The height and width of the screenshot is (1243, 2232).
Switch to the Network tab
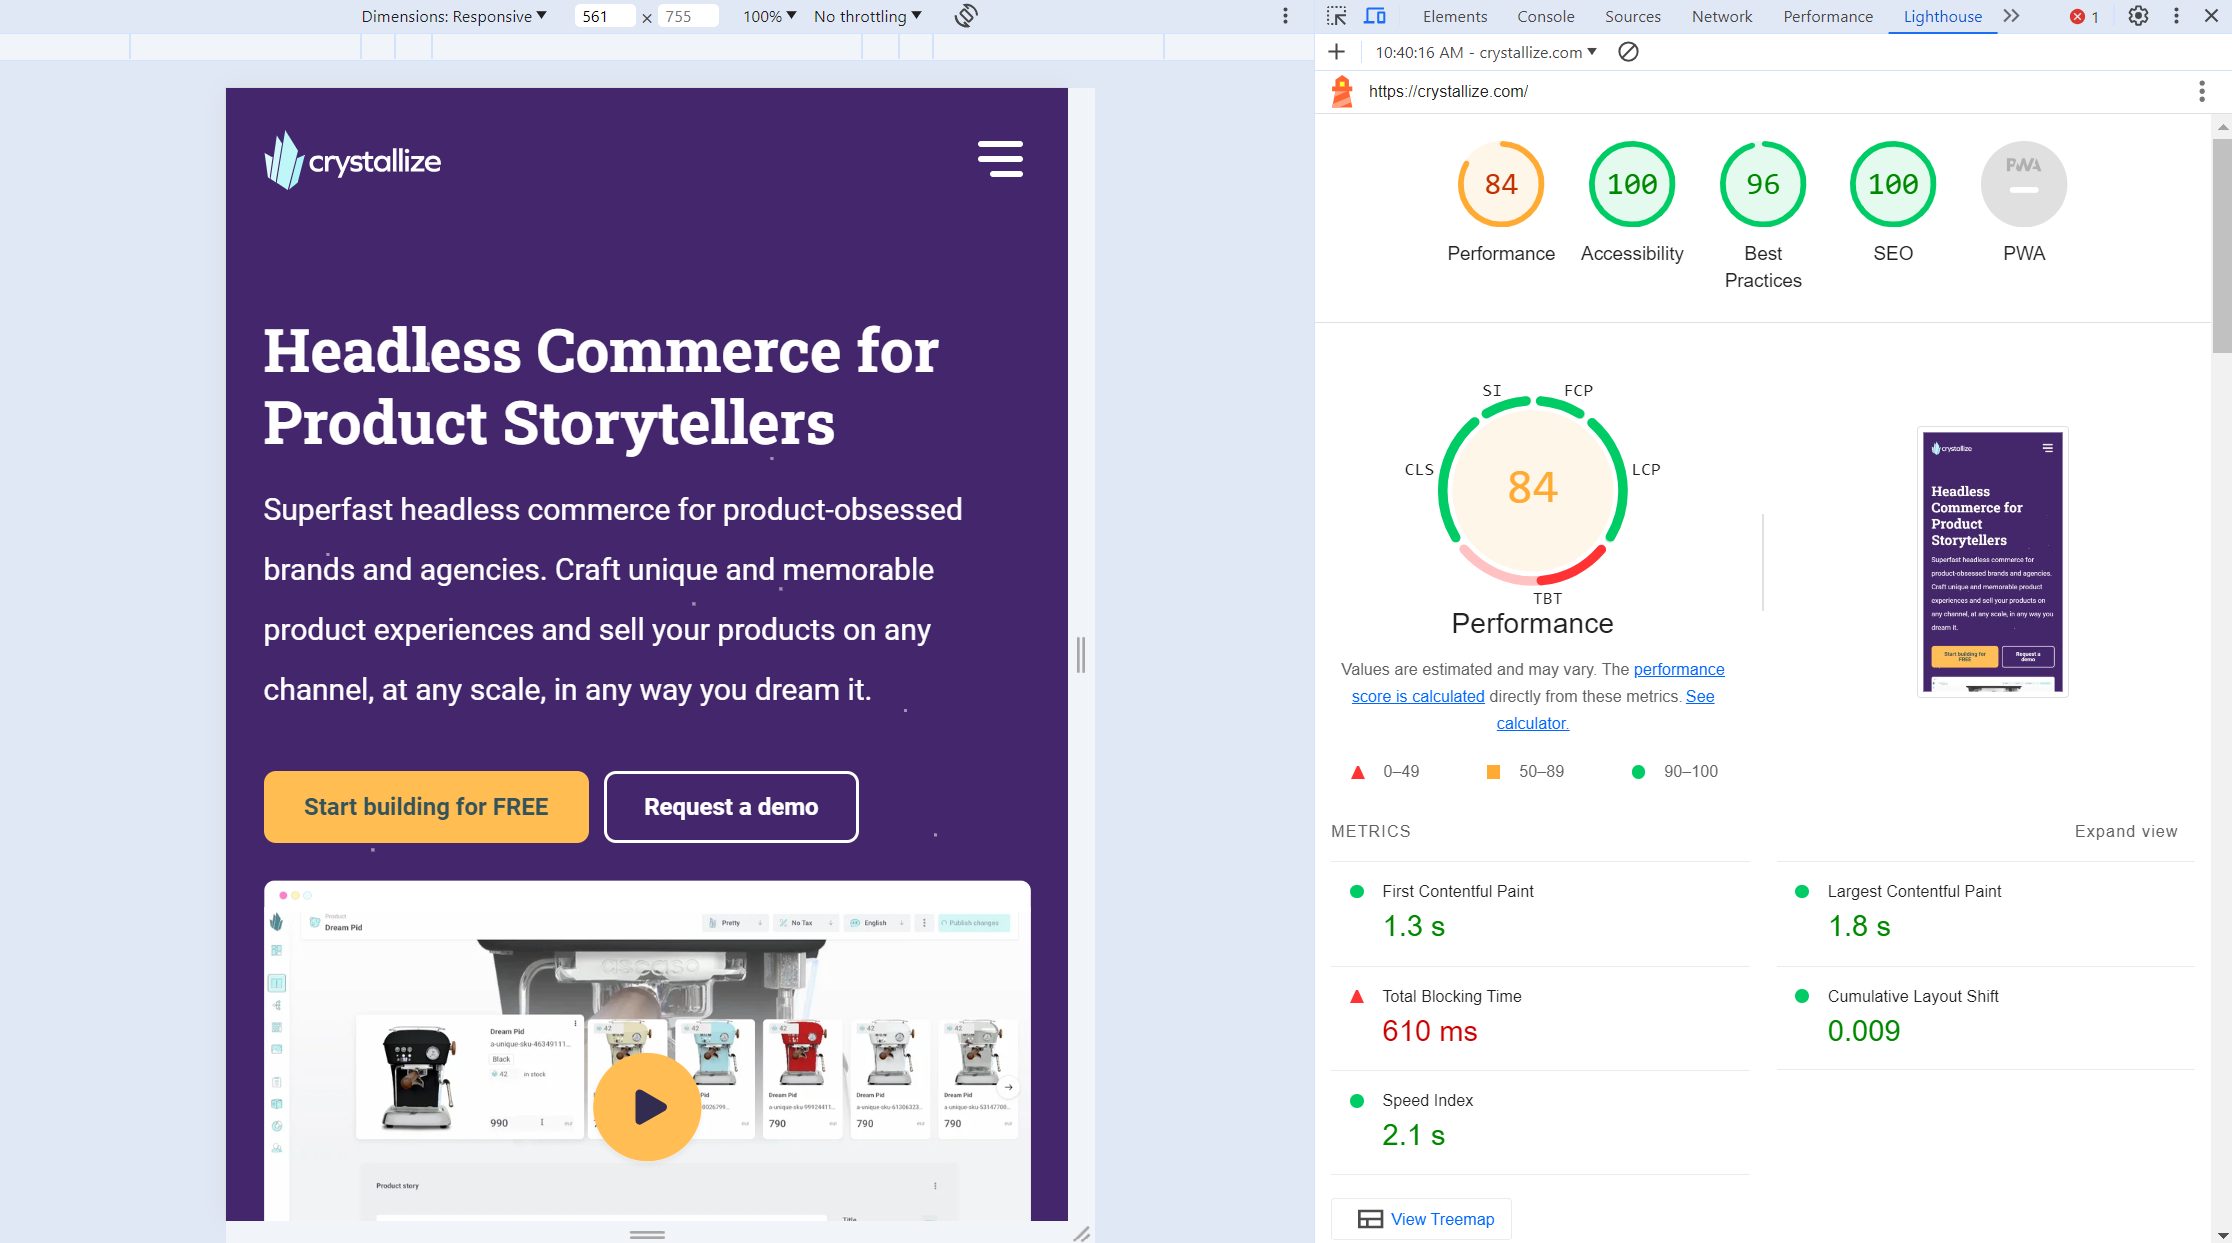(1721, 16)
